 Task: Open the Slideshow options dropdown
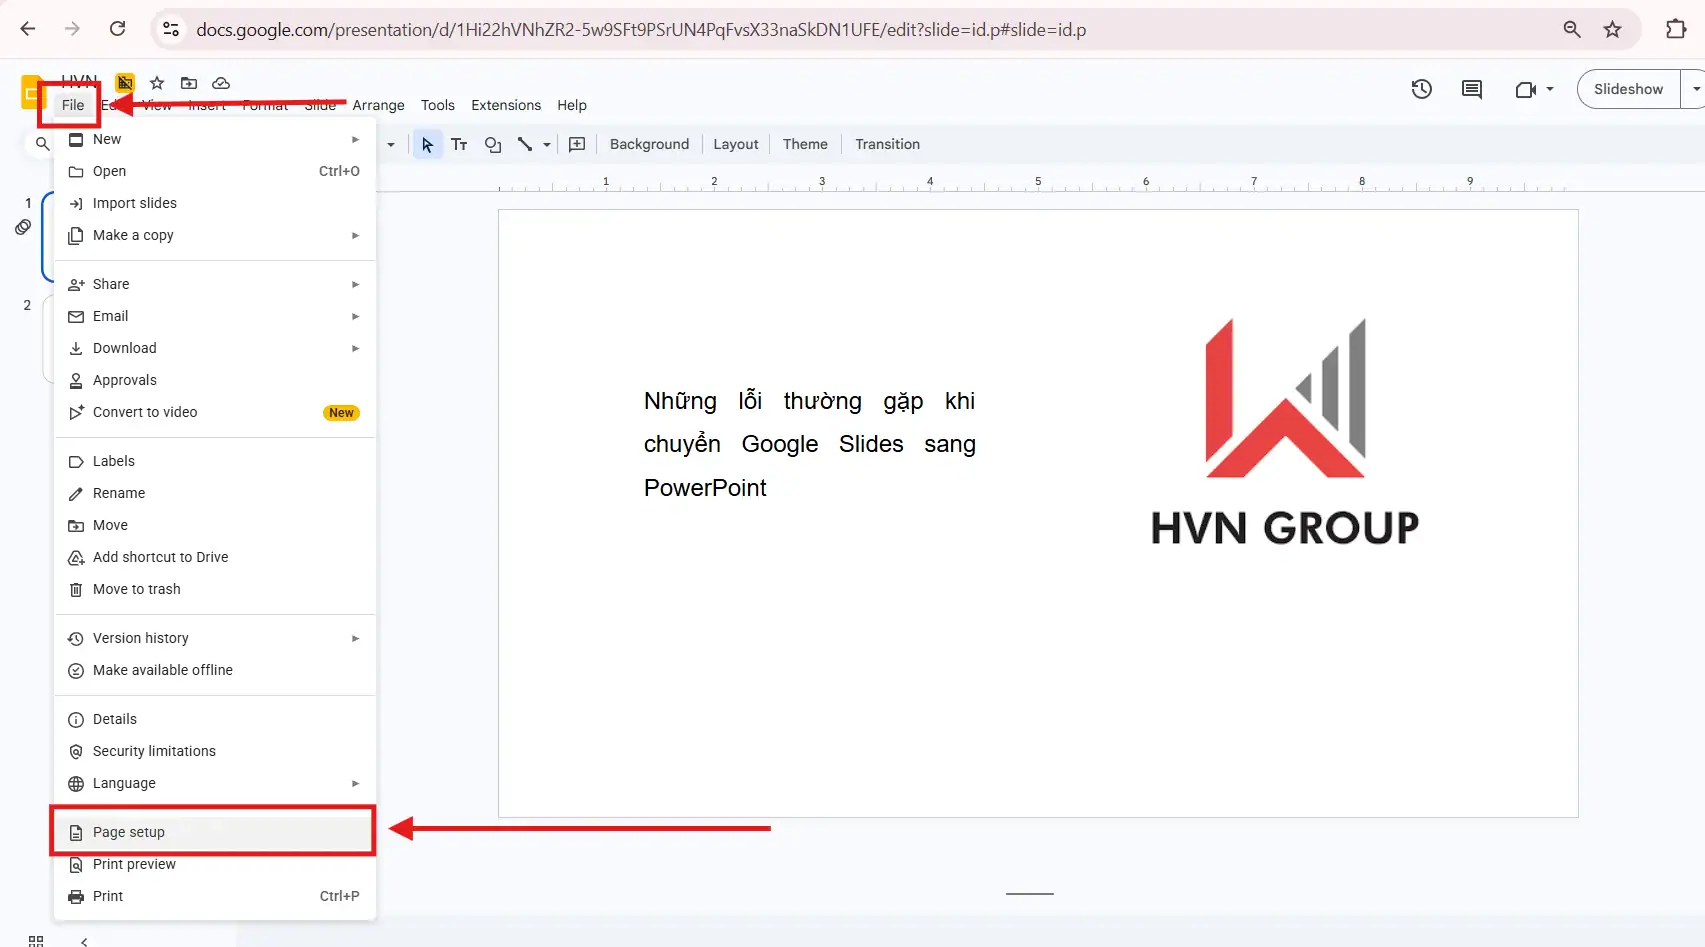[x=1694, y=89]
